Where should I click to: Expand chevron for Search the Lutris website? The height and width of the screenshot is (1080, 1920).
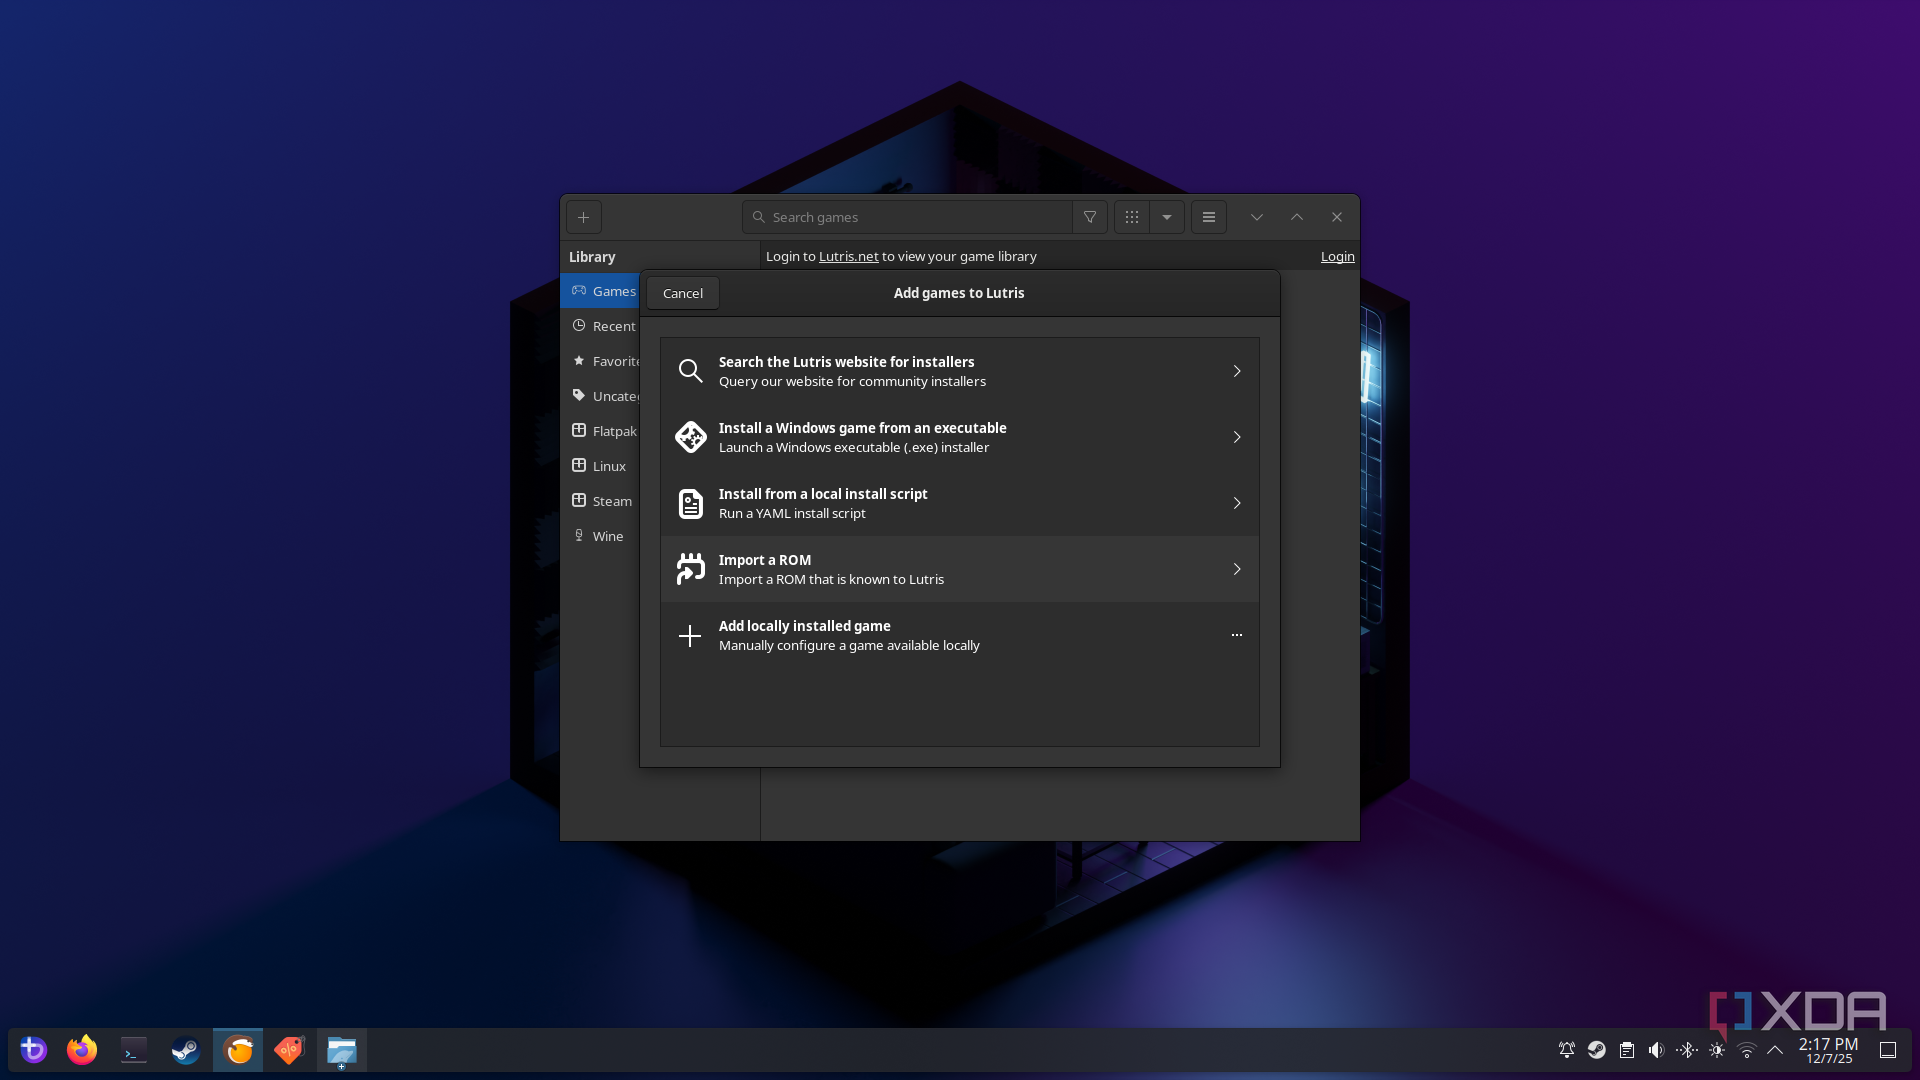click(1237, 371)
